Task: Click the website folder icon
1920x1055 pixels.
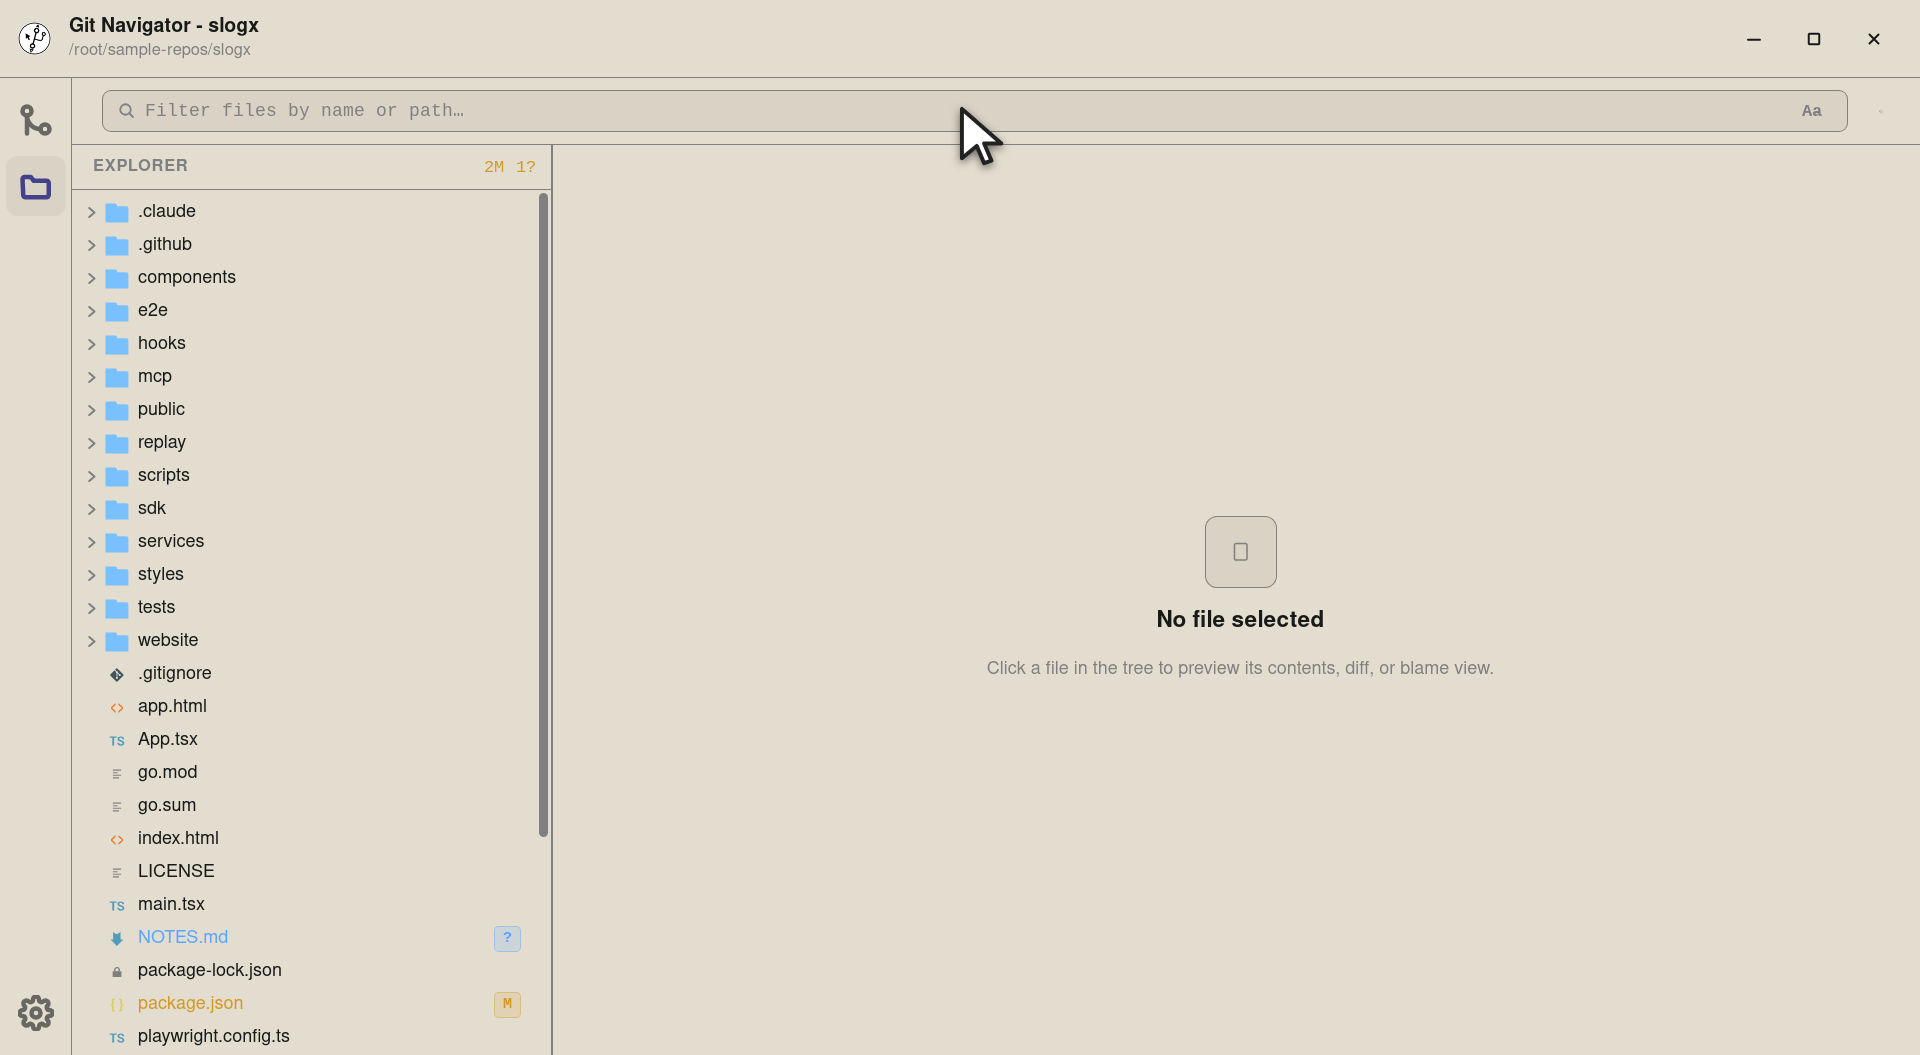Action: point(117,641)
